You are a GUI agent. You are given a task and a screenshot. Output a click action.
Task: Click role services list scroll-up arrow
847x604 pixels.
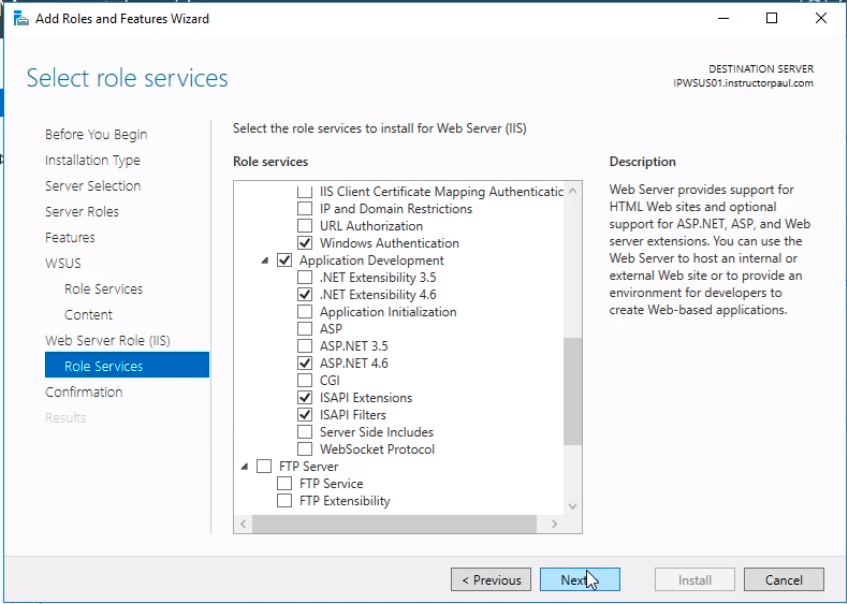point(573,191)
